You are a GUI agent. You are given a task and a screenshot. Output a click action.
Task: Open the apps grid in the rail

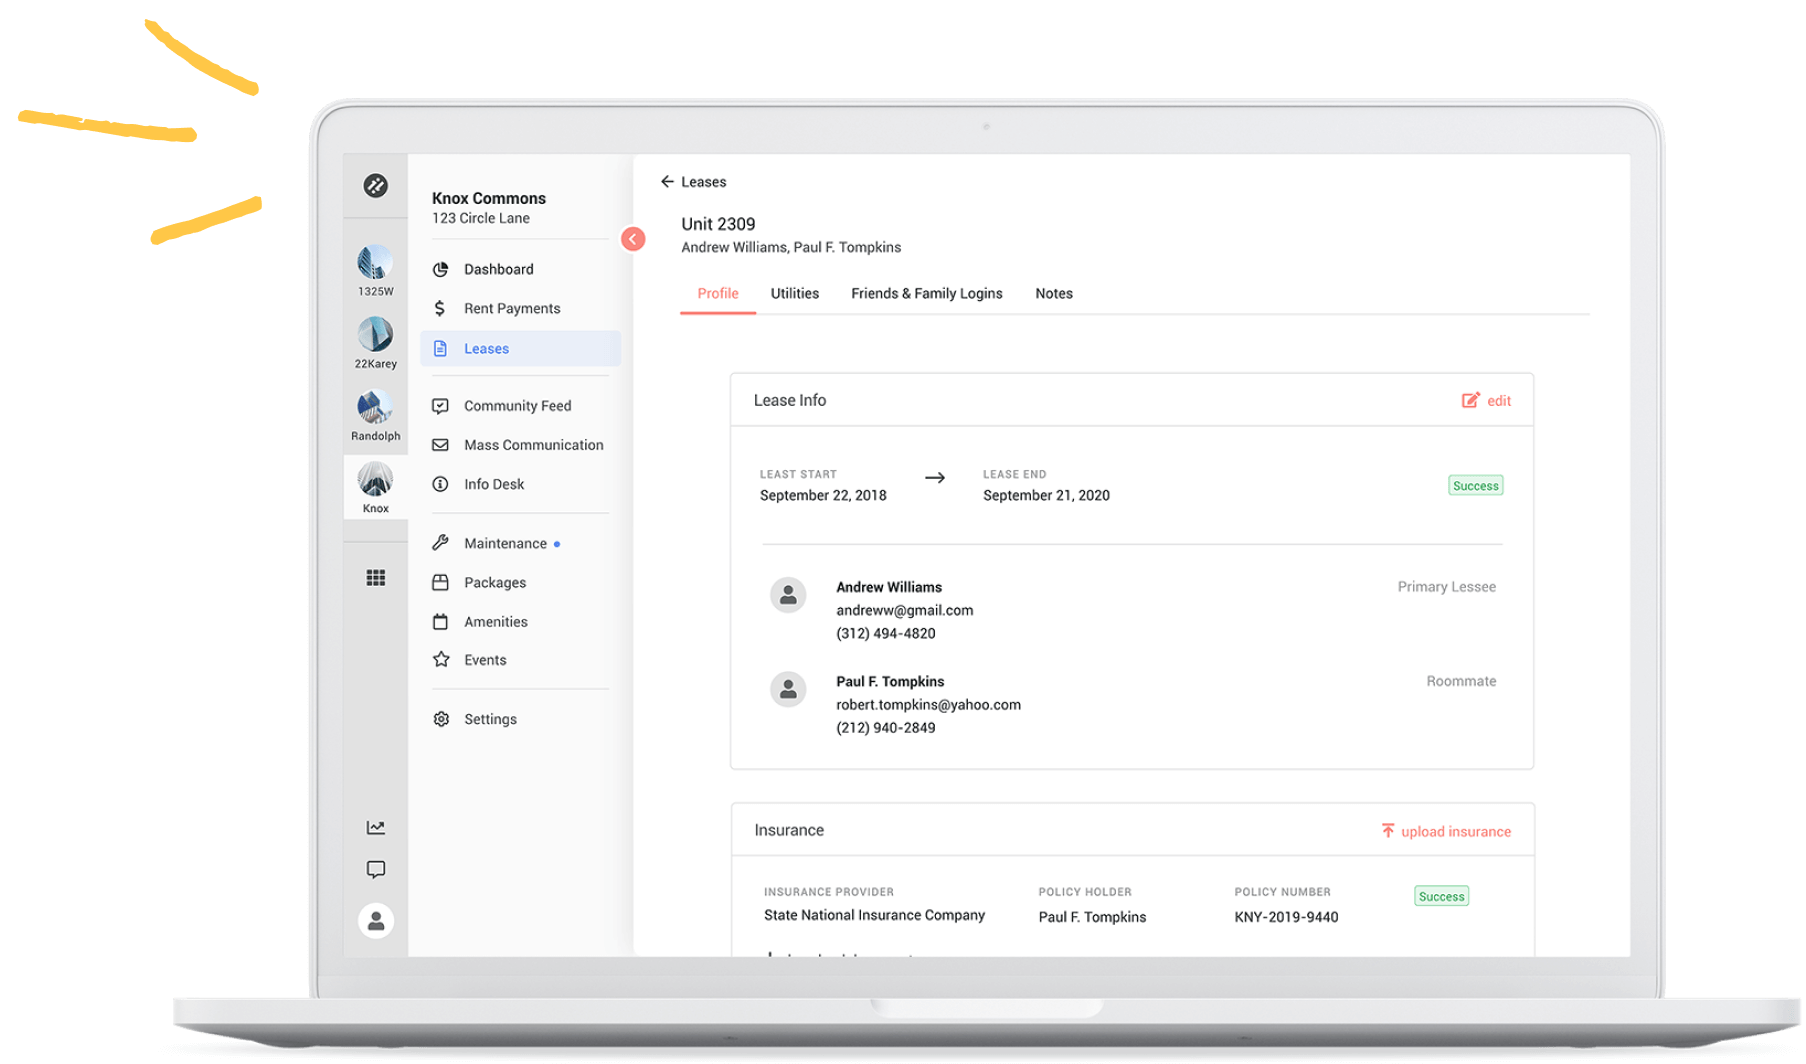click(x=376, y=577)
